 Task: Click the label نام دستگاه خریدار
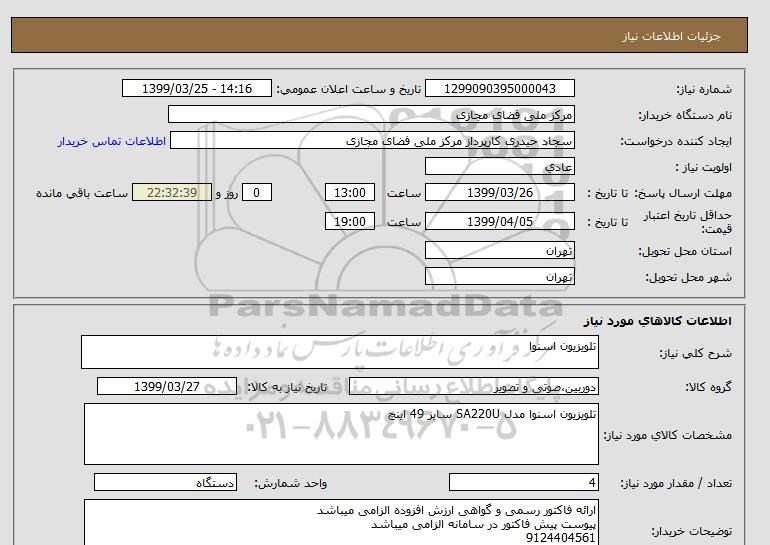(x=685, y=115)
